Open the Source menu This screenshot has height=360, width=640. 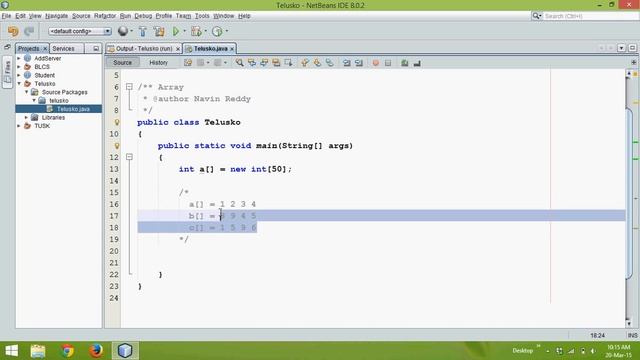[x=81, y=16]
